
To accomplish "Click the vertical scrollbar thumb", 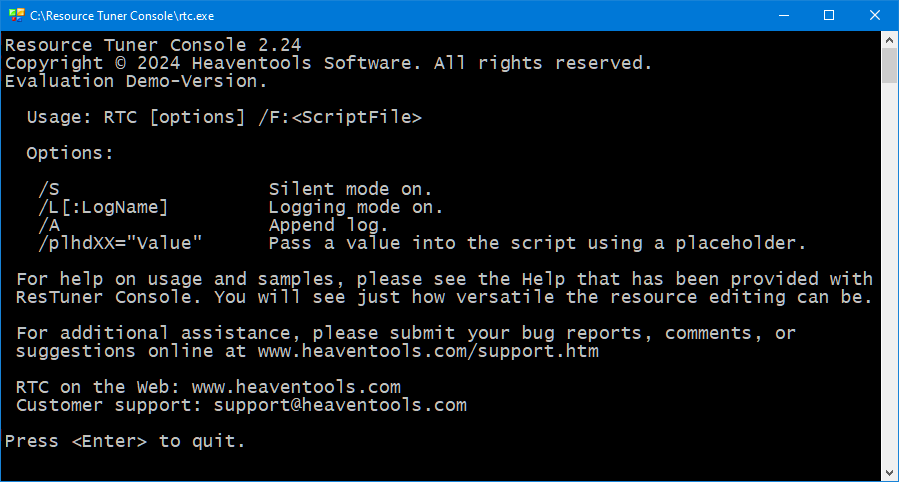I will (x=889, y=66).
